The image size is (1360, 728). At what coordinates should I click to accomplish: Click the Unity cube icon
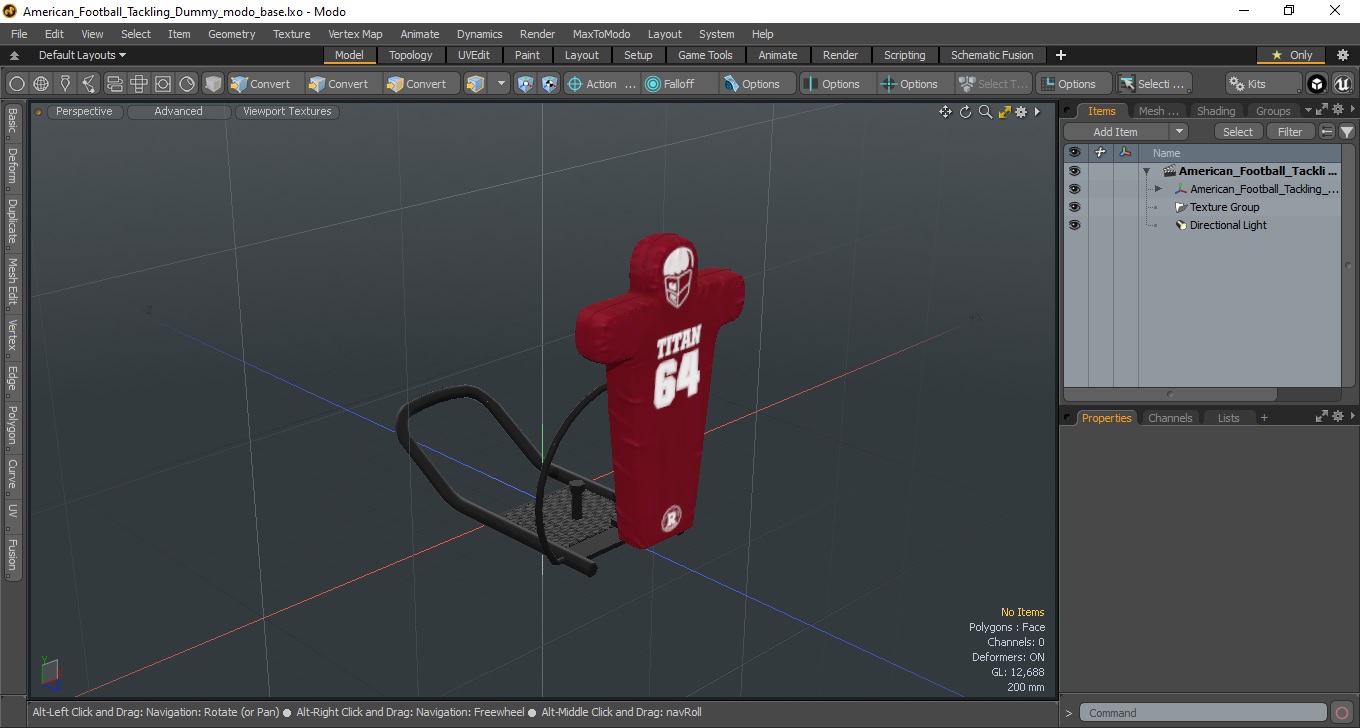coord(1317,84)
